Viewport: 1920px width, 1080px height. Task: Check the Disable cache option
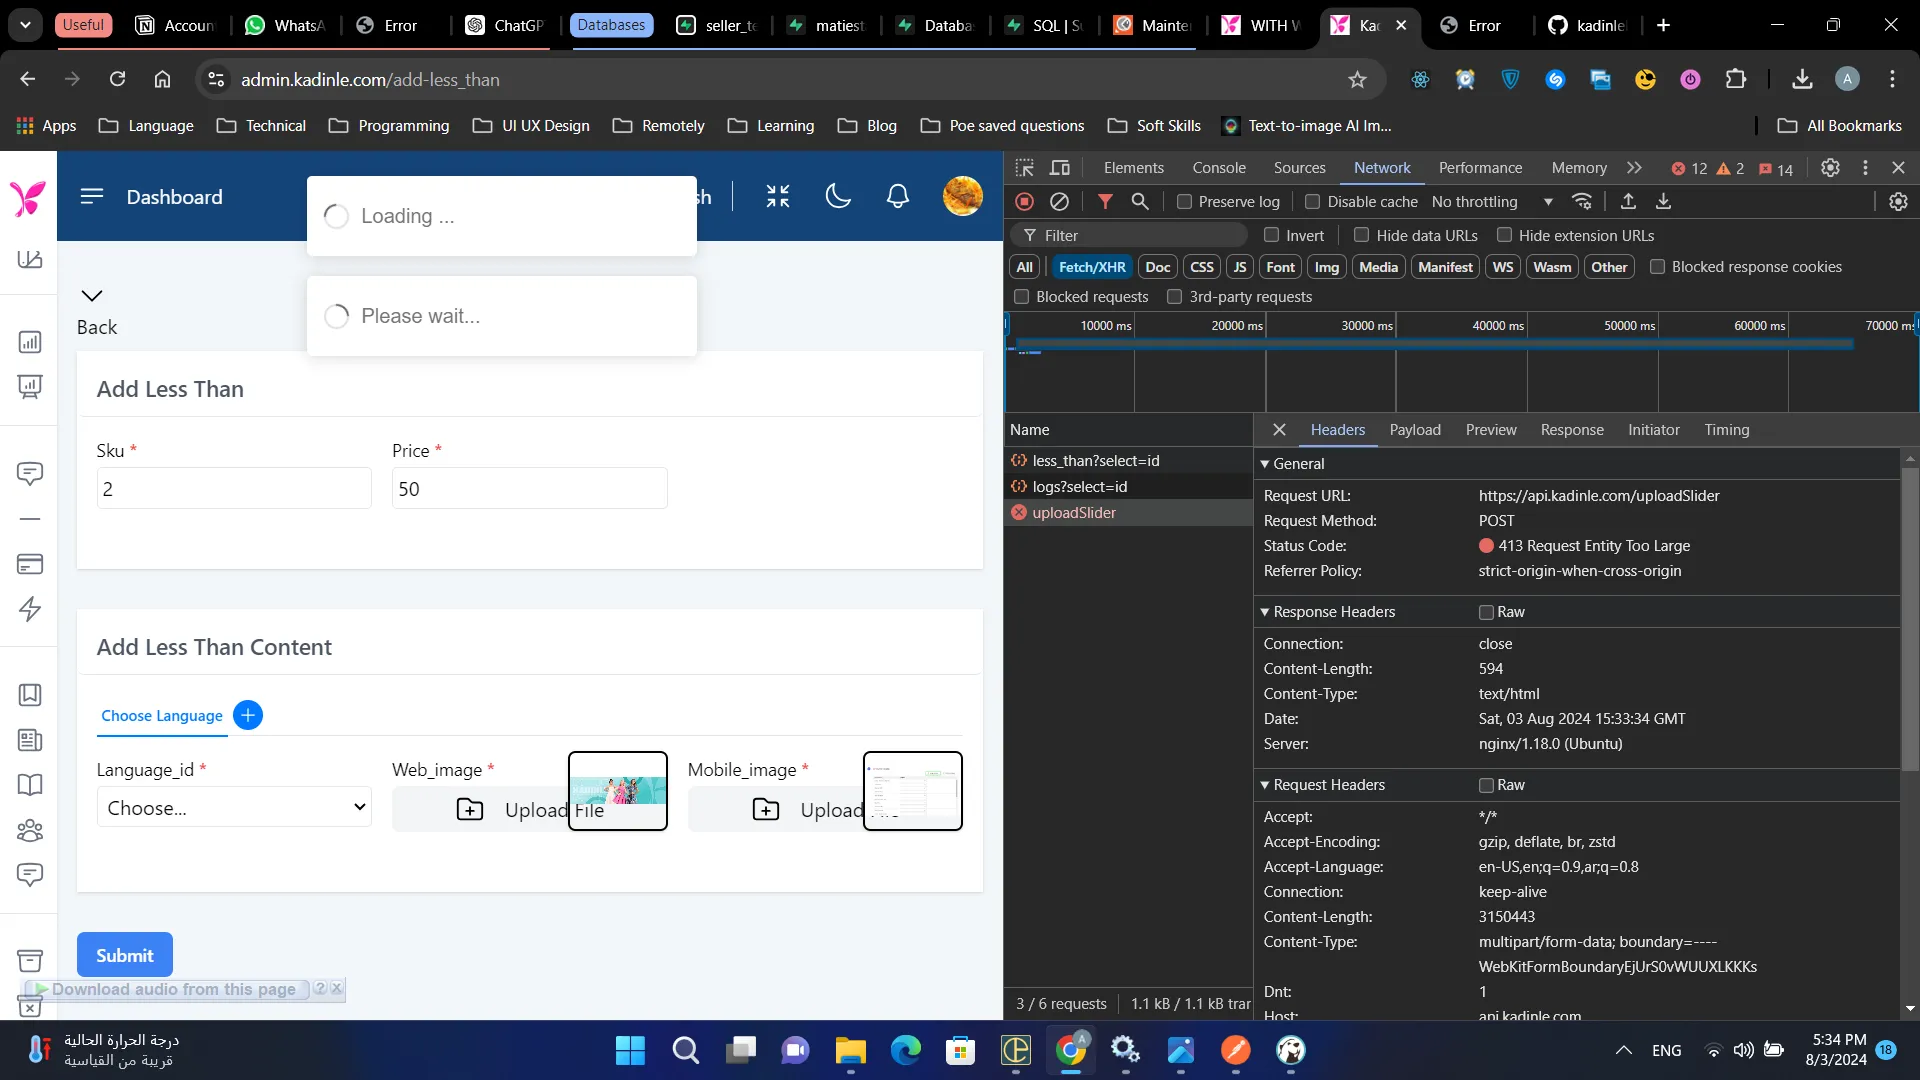[1313, 202]
